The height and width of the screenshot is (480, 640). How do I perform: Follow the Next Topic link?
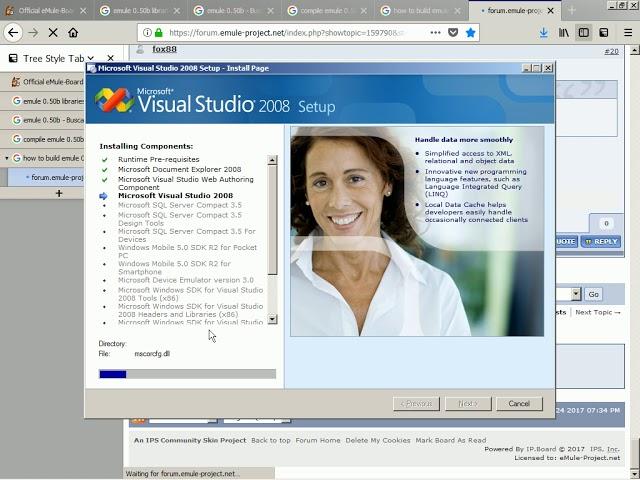coord(598,312)
